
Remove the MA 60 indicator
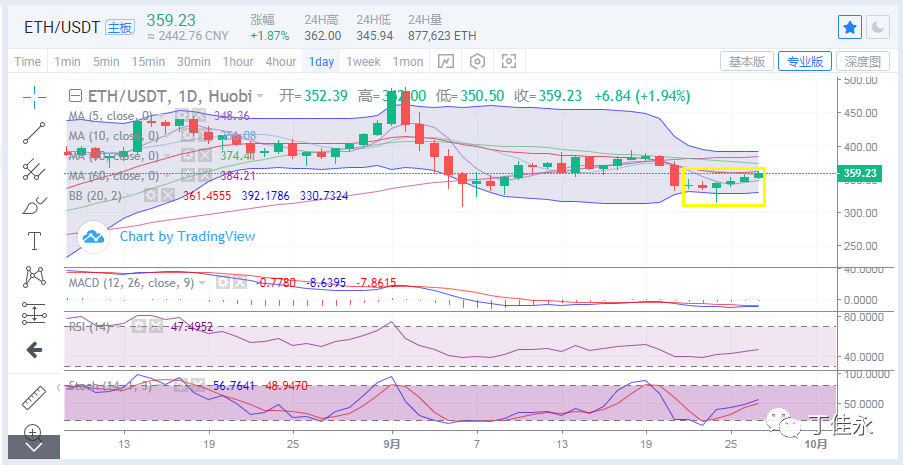[205, 175]
